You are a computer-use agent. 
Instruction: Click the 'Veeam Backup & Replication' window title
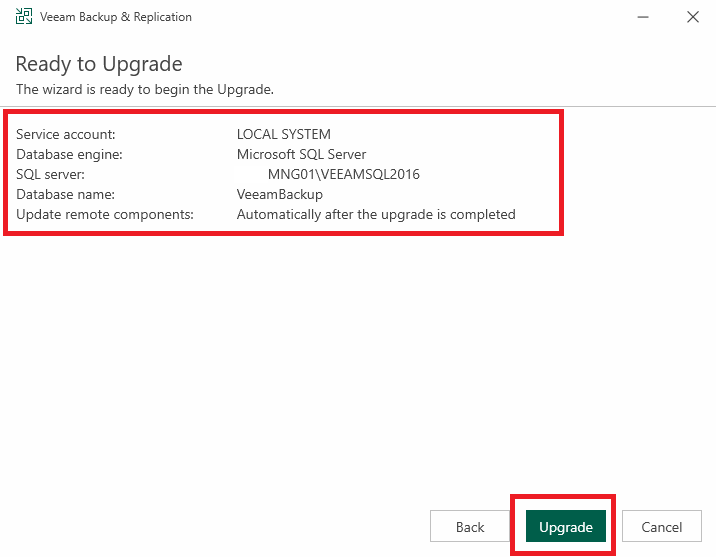116,17
